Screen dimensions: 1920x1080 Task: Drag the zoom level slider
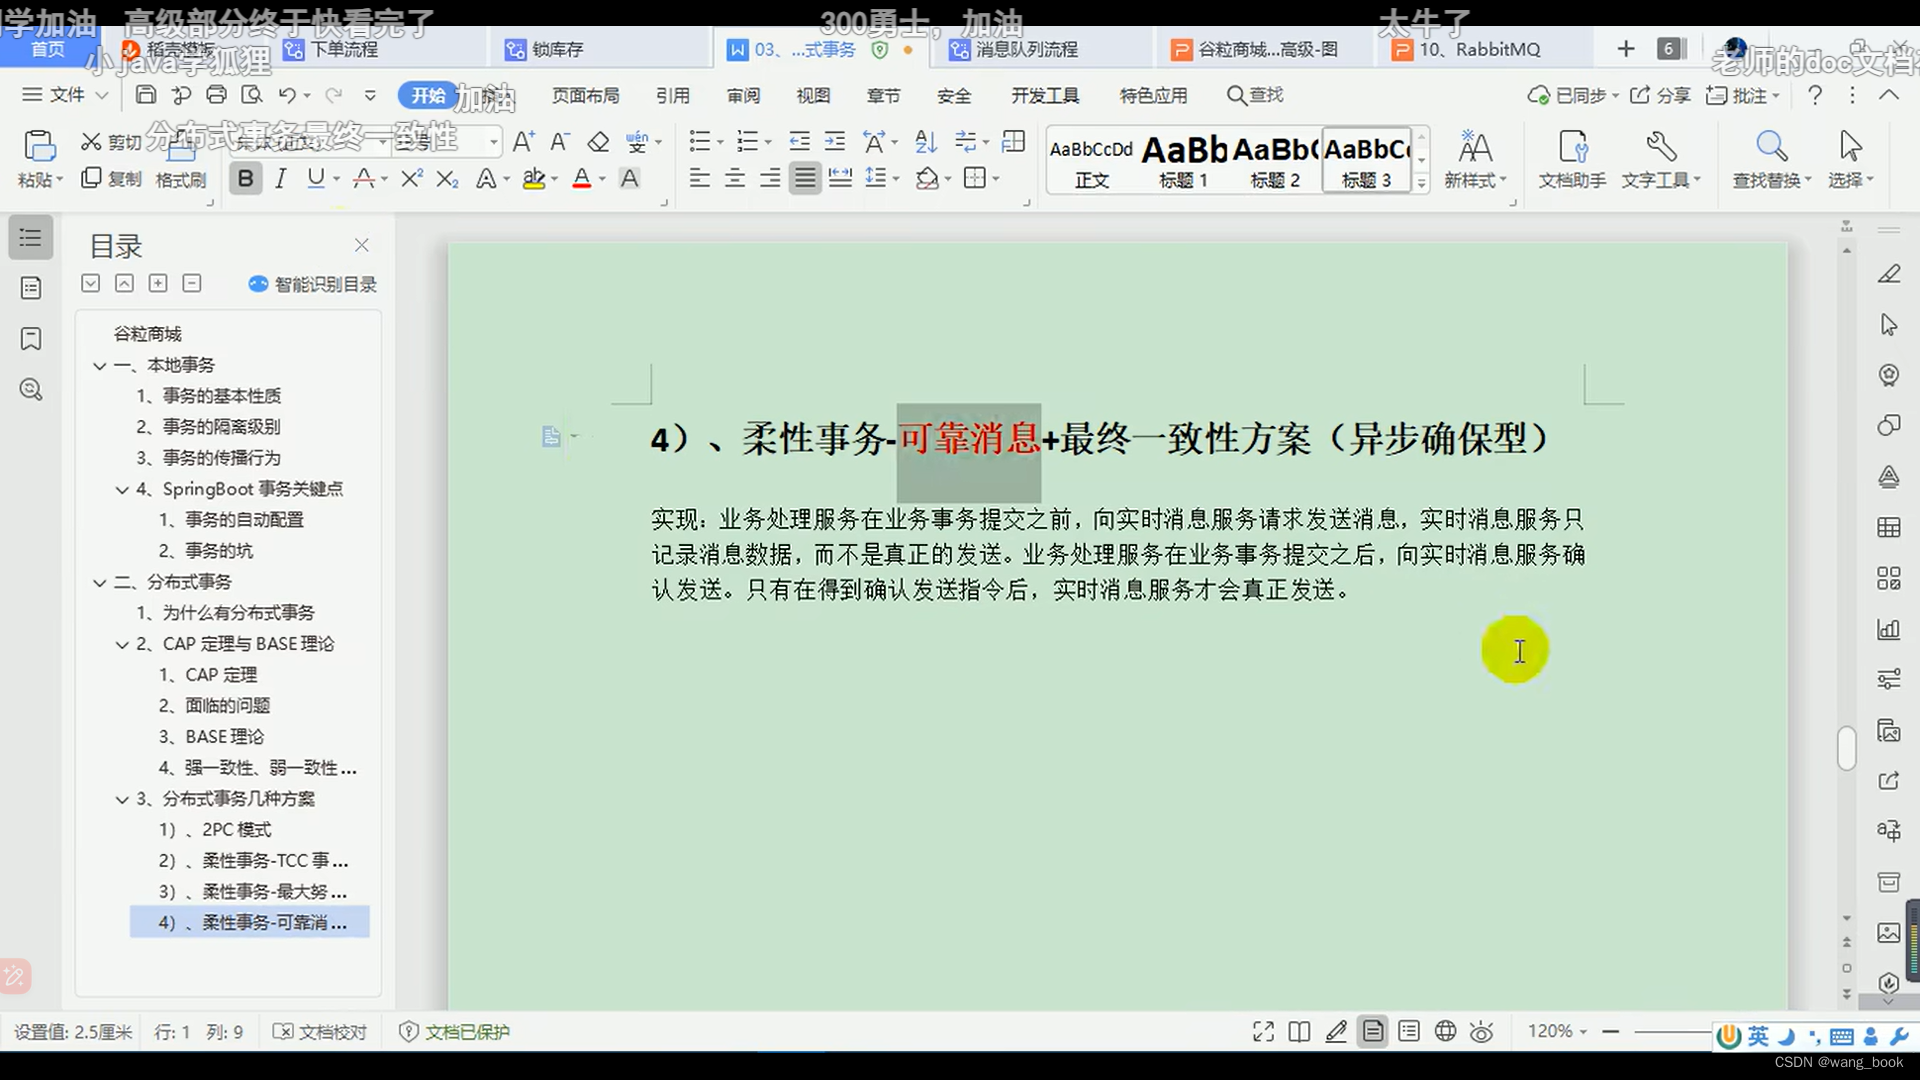[1677, 1031]
